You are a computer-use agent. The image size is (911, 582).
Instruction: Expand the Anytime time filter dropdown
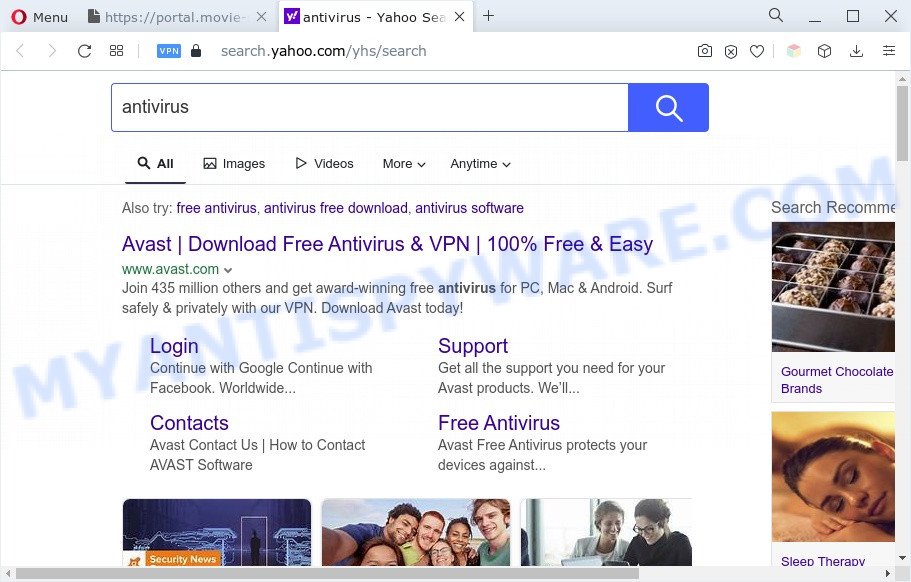click(x=480, y=164)
